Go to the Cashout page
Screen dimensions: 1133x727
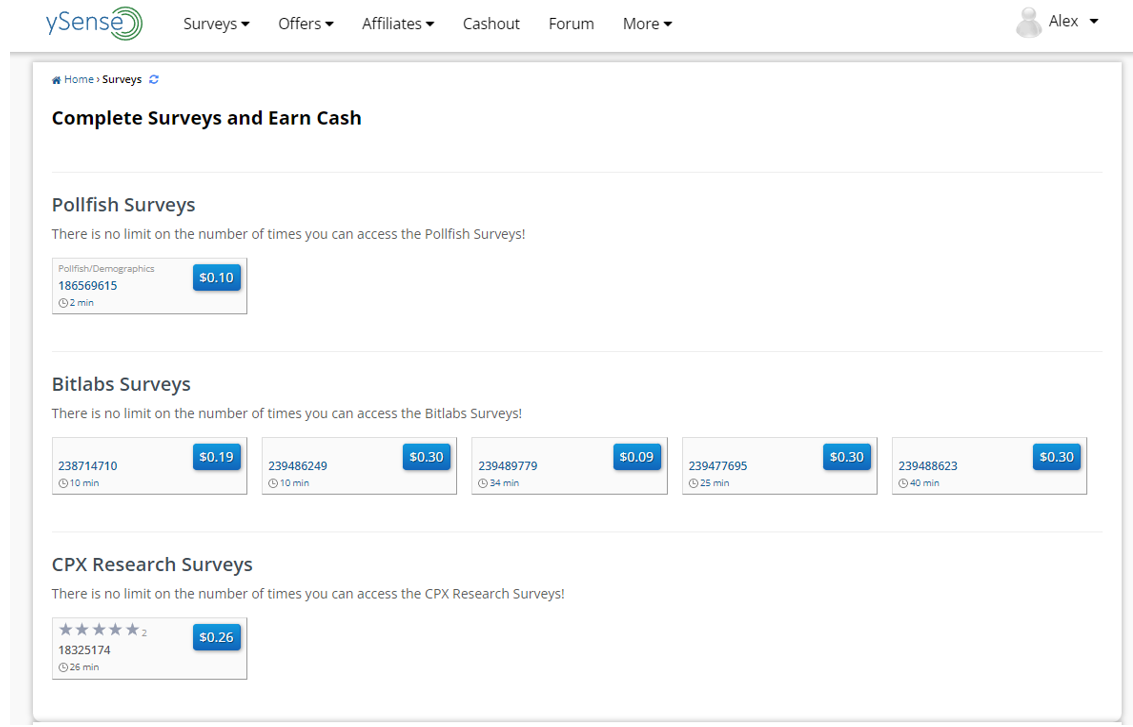491,24
